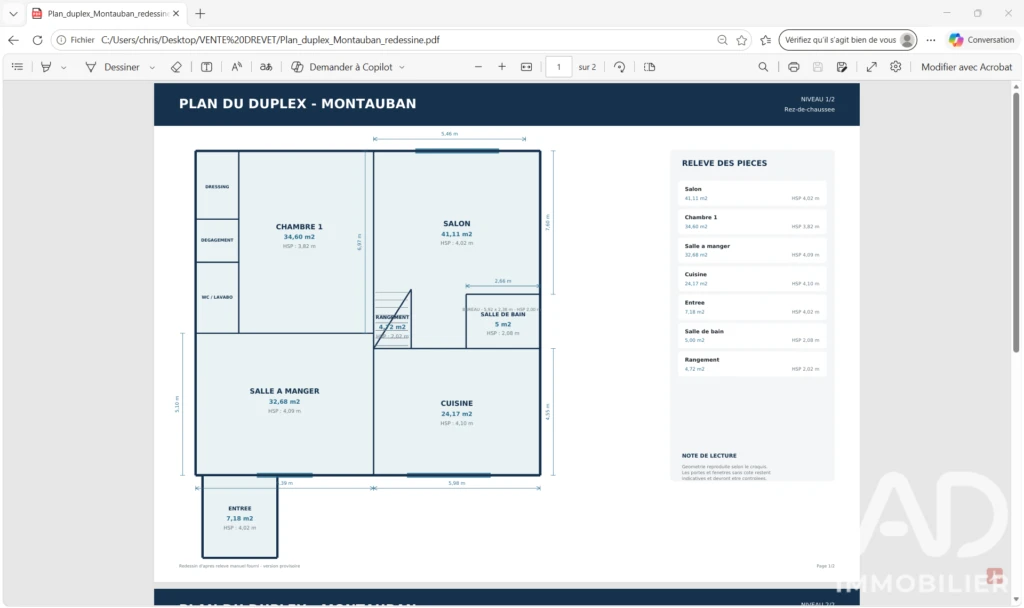The height and width of the screenshot is (608, 1024).
Task: Activate the Dessiner drawing tool
Action: [x=112, y=67]
